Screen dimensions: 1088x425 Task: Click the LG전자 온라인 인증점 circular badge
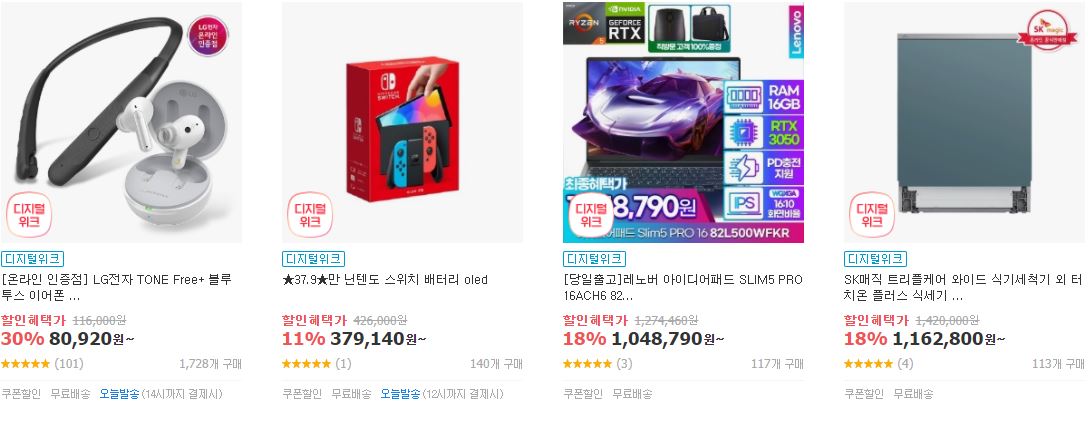(208, 36)
